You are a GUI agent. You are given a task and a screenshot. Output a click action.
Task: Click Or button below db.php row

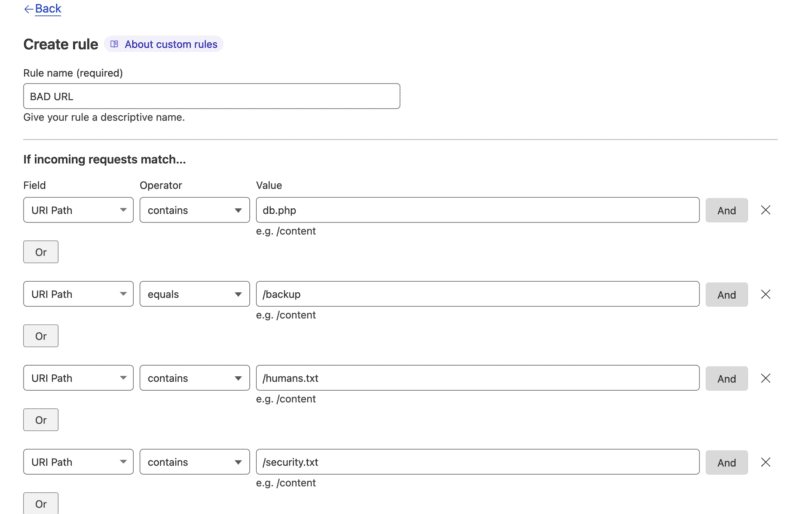click(41, 252)
